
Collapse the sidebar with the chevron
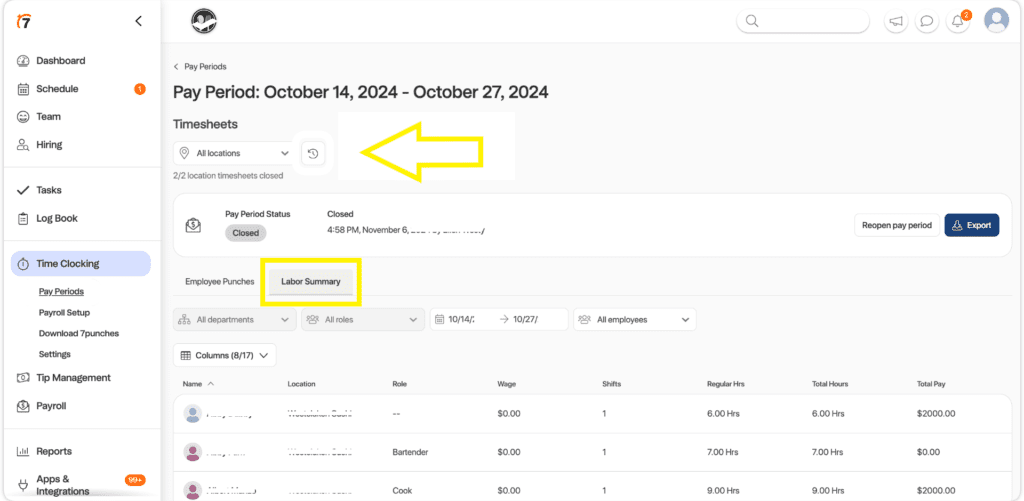138,21
